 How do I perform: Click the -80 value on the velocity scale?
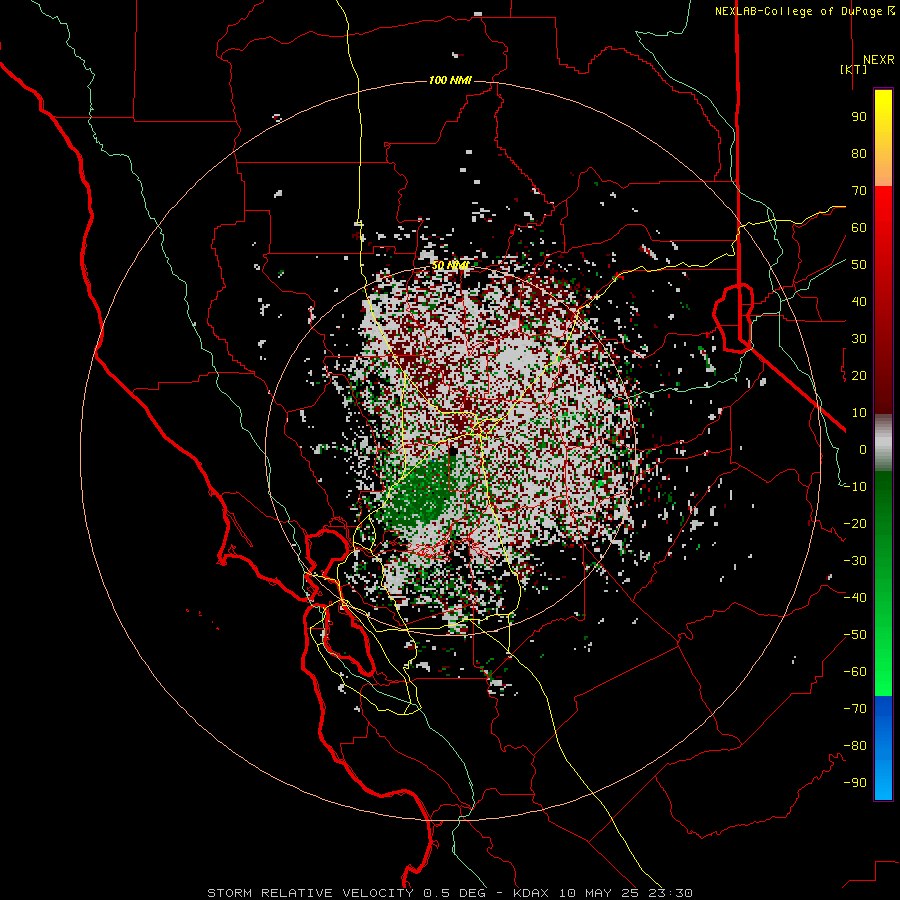(x=855, y=746)
